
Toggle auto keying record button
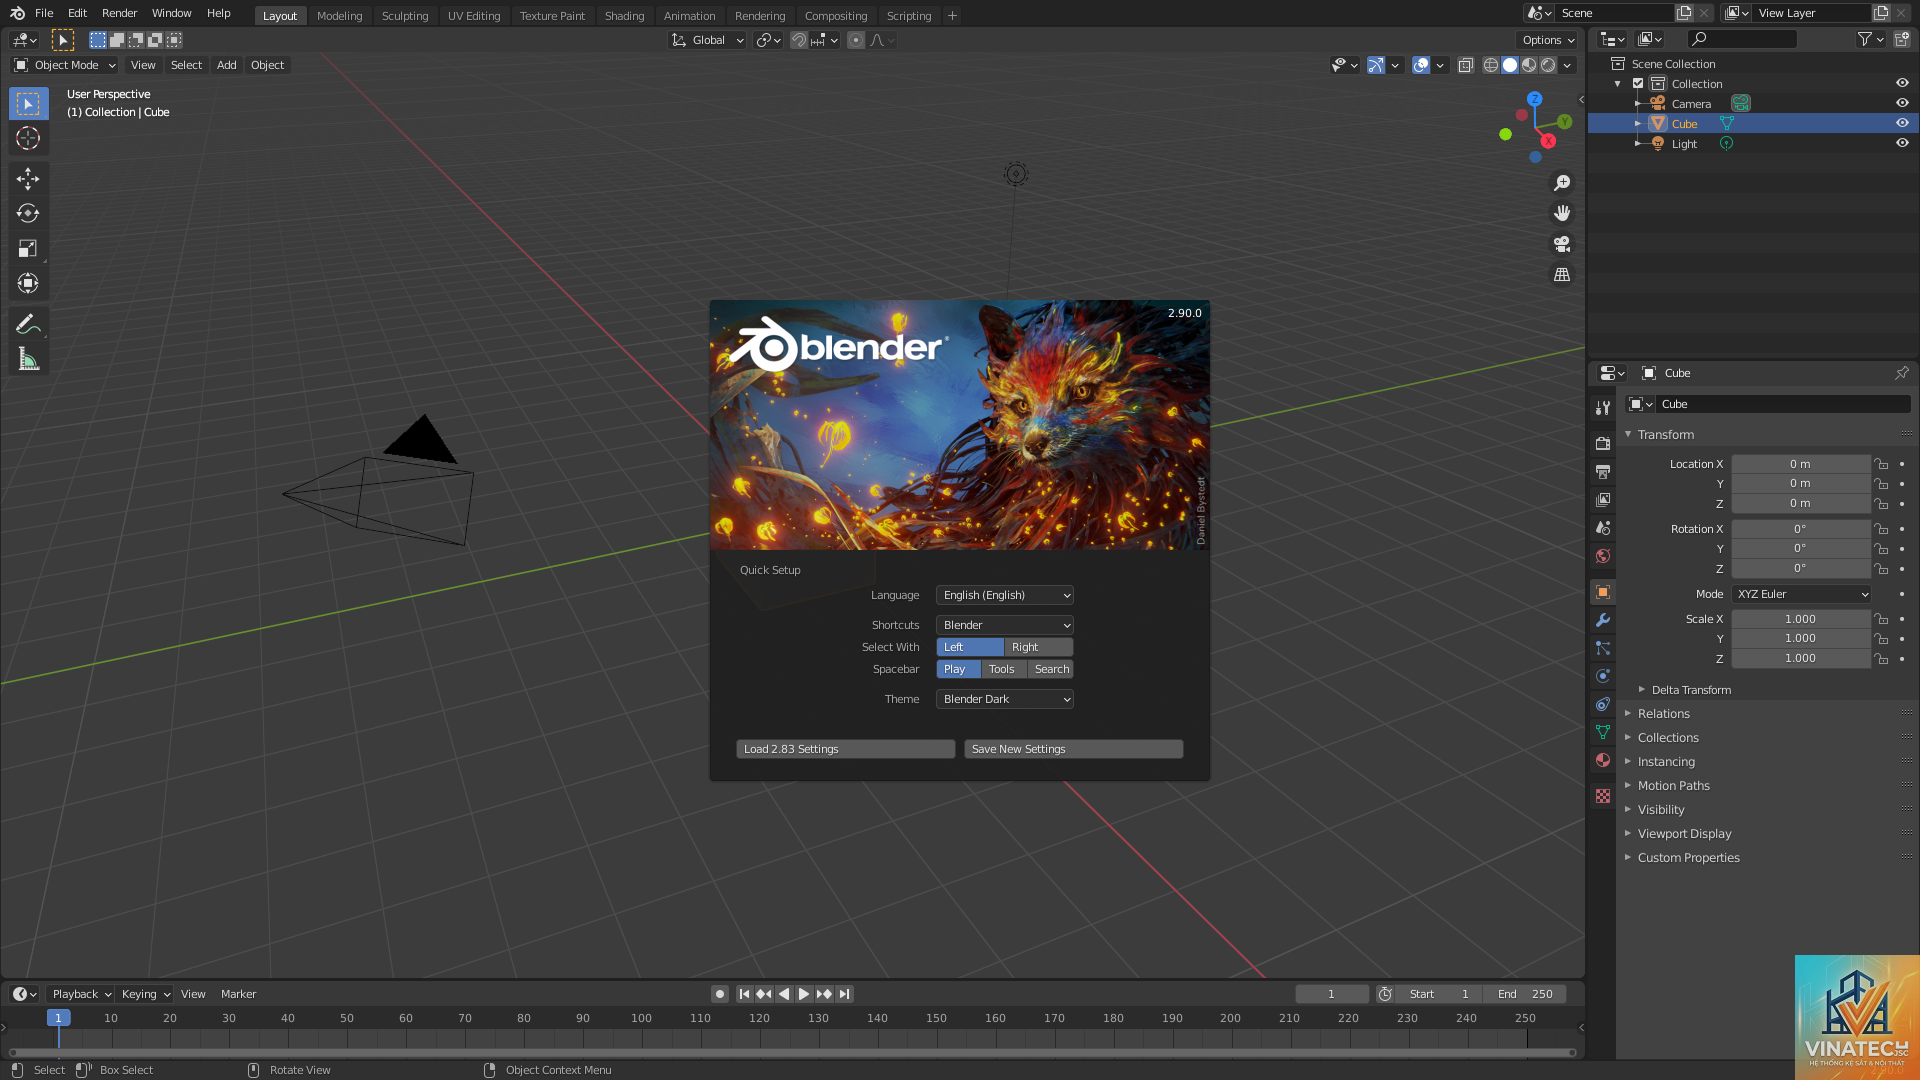click(x=719, y=994)
